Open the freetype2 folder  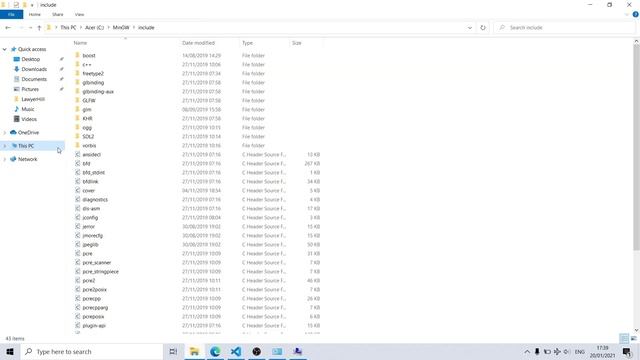[93, 73]
